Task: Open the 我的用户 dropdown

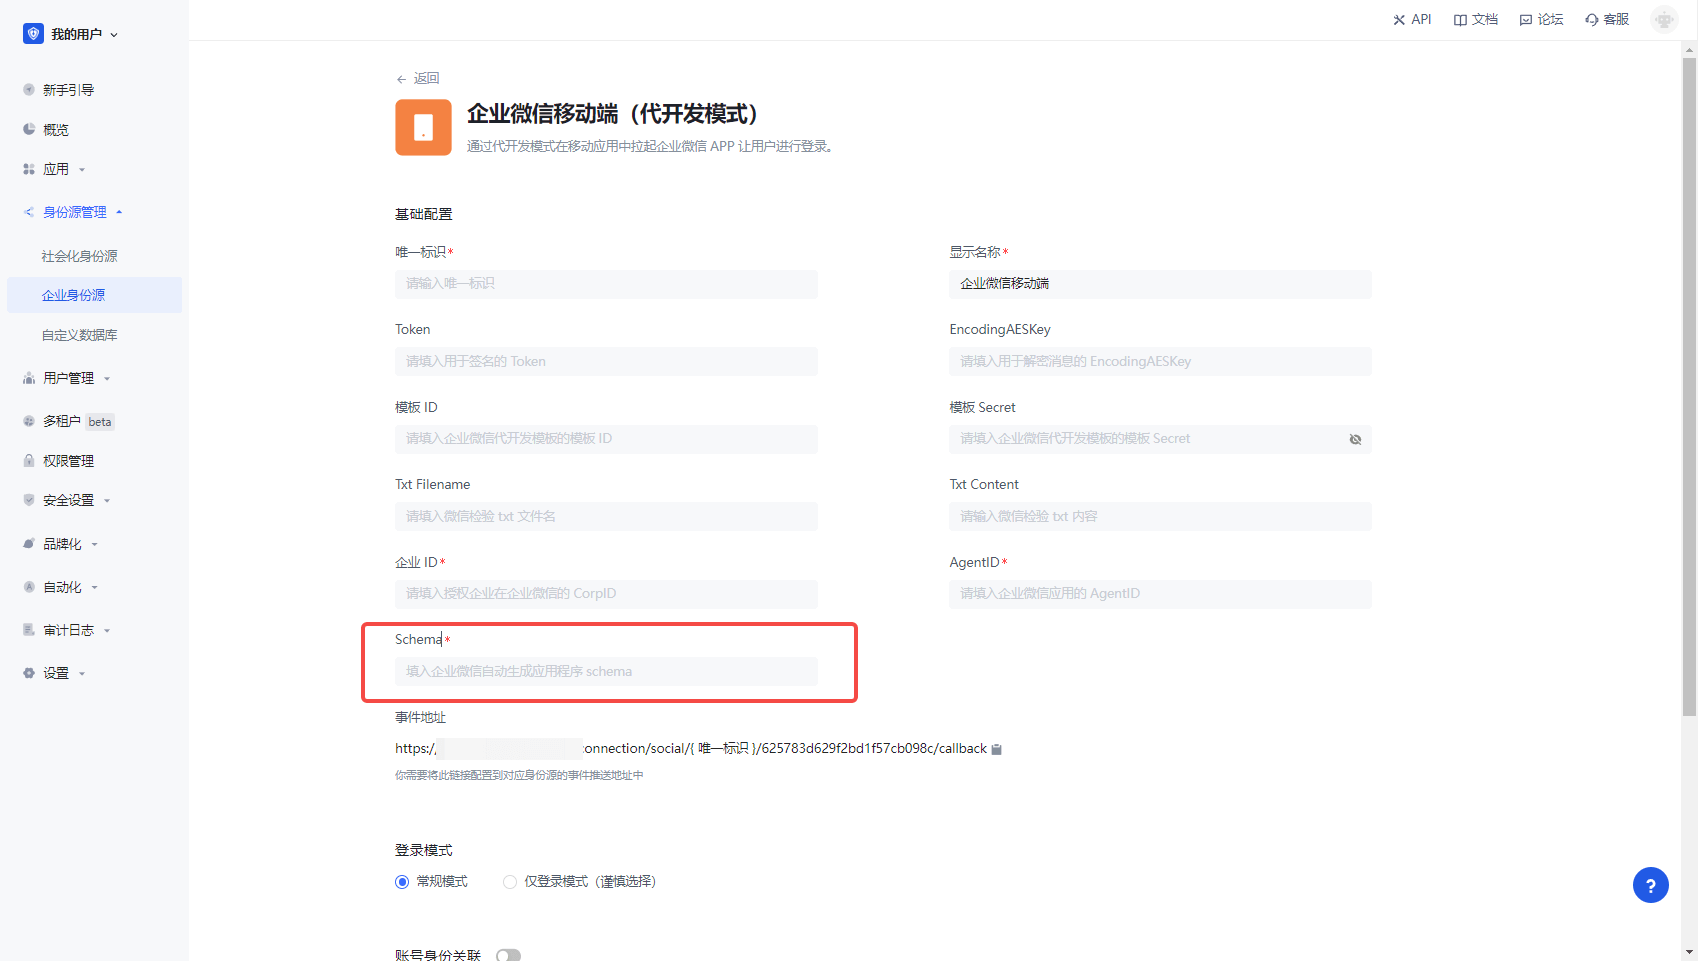Action: [72, 34]
